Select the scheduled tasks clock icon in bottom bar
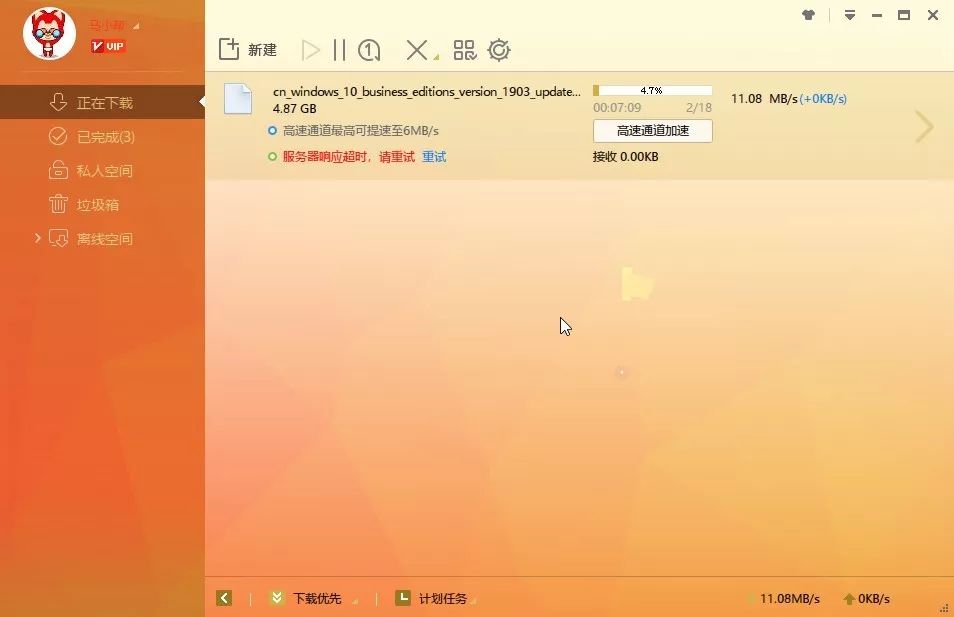This screenshot has height=617, width=954. click(402, 598)
